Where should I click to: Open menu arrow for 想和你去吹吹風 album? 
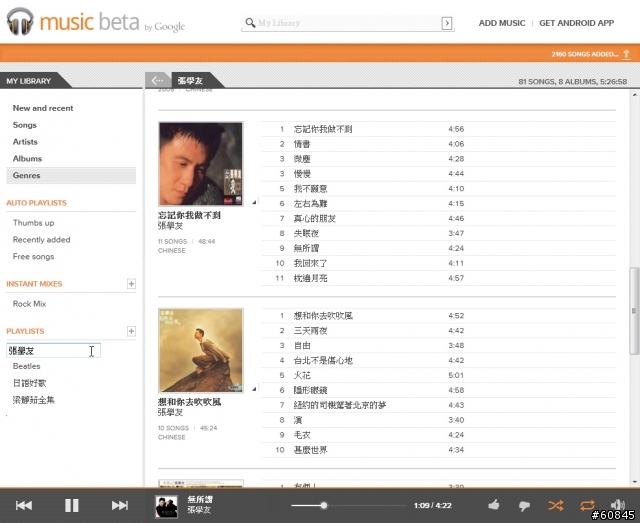(x=254, y=389)
